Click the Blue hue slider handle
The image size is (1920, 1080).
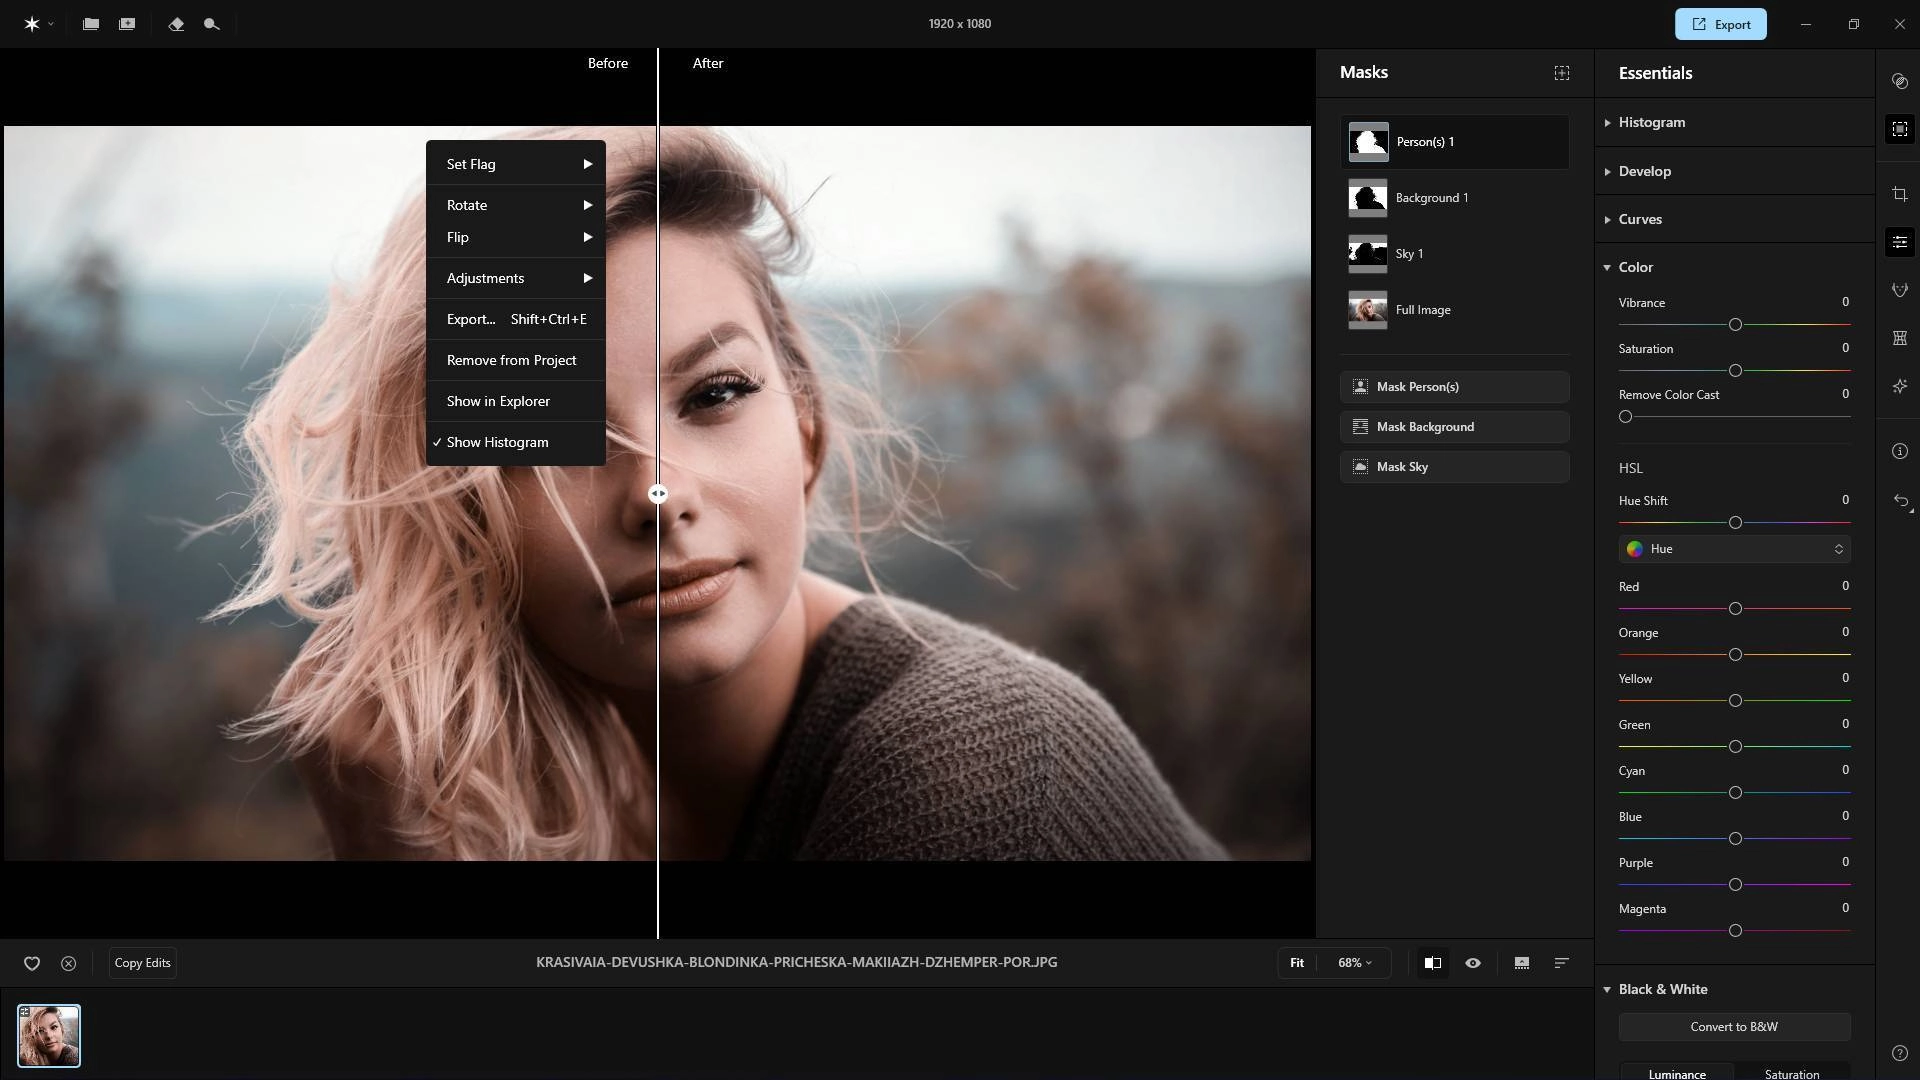tap(1735, 839)
